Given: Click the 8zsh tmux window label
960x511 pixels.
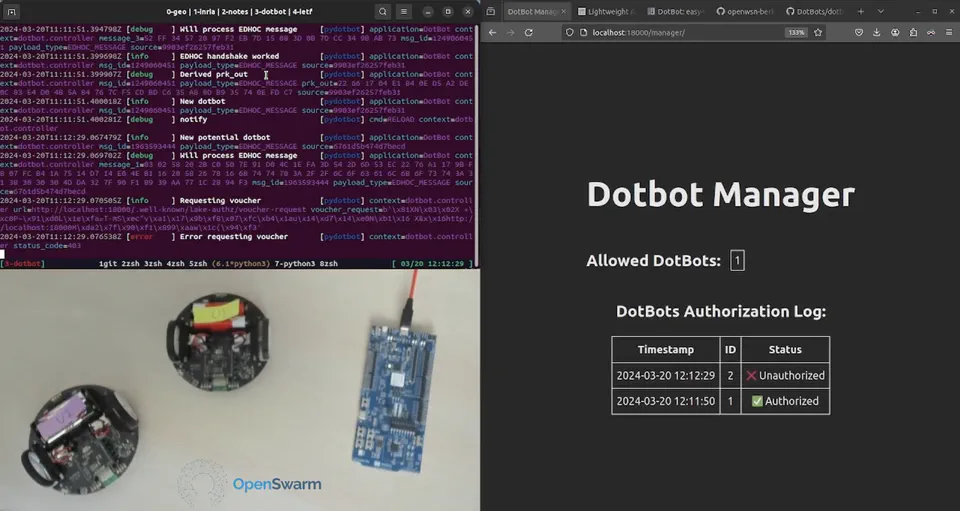Looking at the screenshot, I should point(329,264).
